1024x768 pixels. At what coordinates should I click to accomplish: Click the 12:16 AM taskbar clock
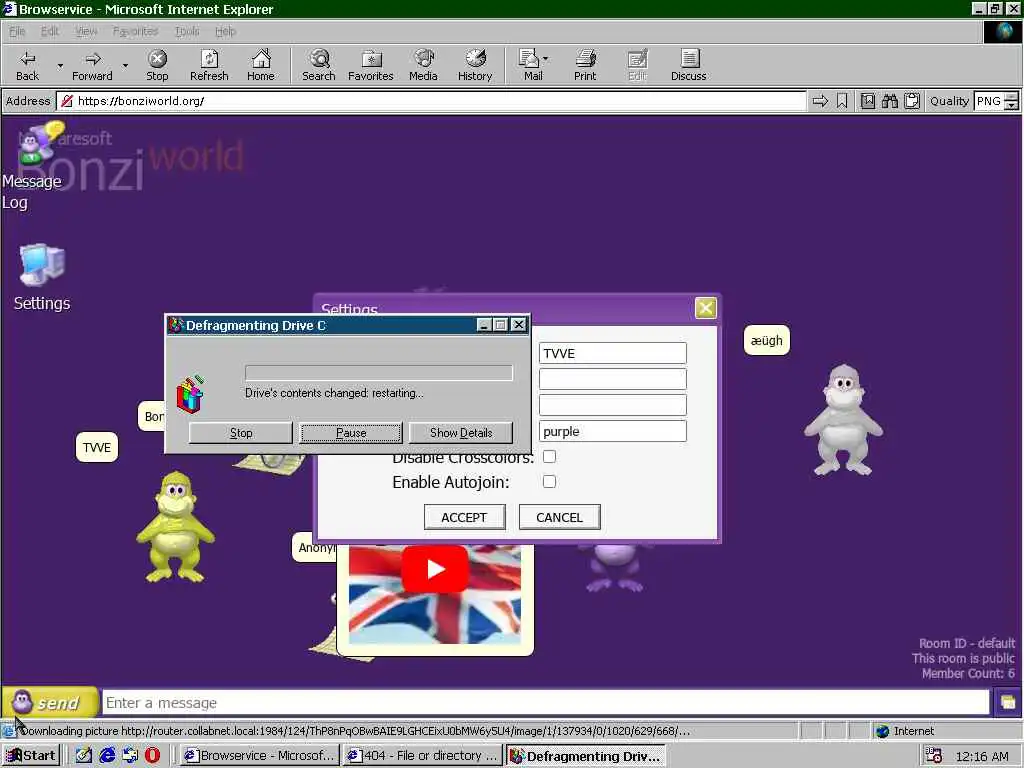click(x=982, y=756)
